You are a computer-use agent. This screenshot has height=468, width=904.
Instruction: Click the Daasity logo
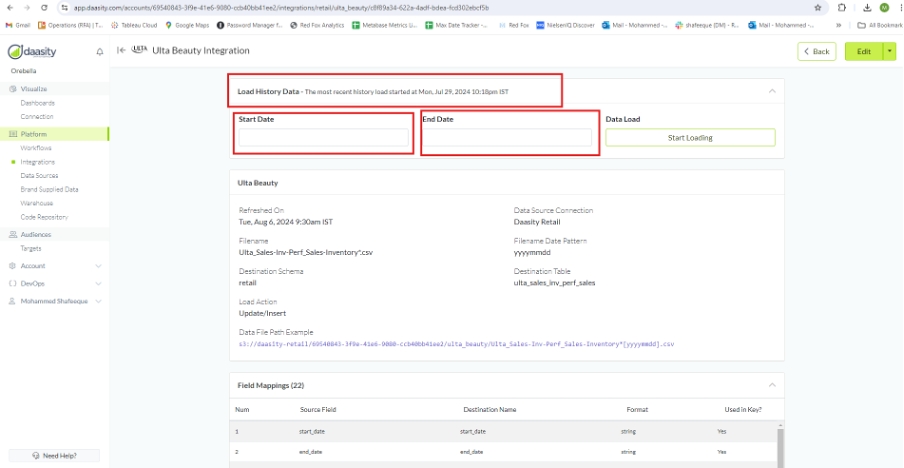pos(33,51)
